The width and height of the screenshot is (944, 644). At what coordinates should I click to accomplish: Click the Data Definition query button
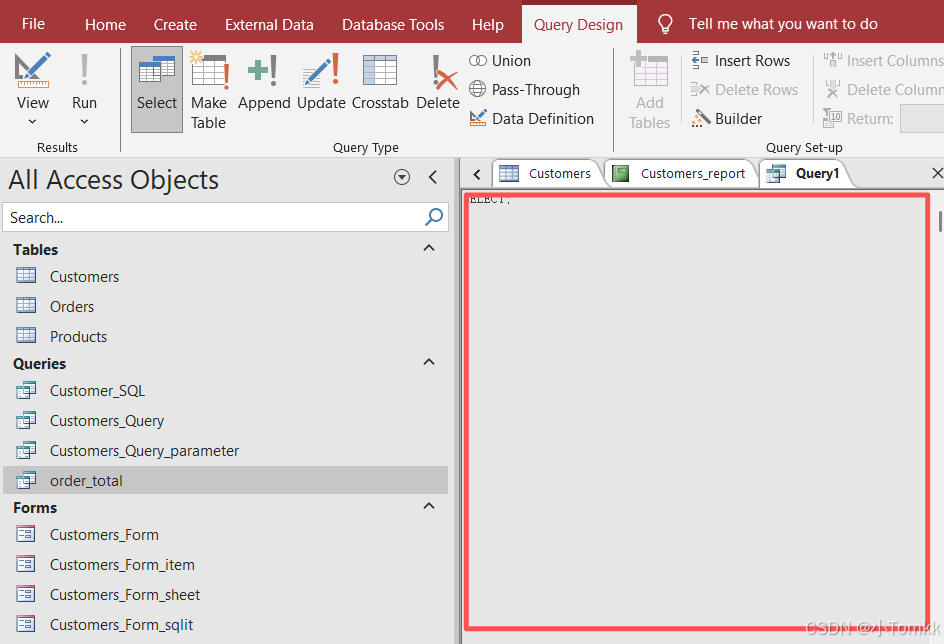(532, 119)
